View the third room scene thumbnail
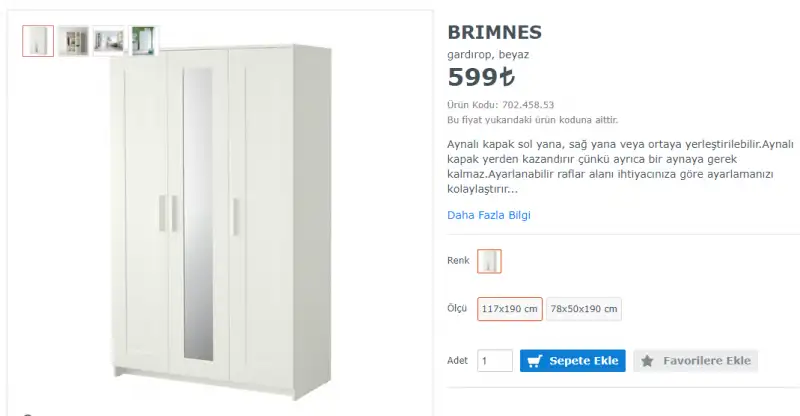The image size is (800, 416). (108, 41)
